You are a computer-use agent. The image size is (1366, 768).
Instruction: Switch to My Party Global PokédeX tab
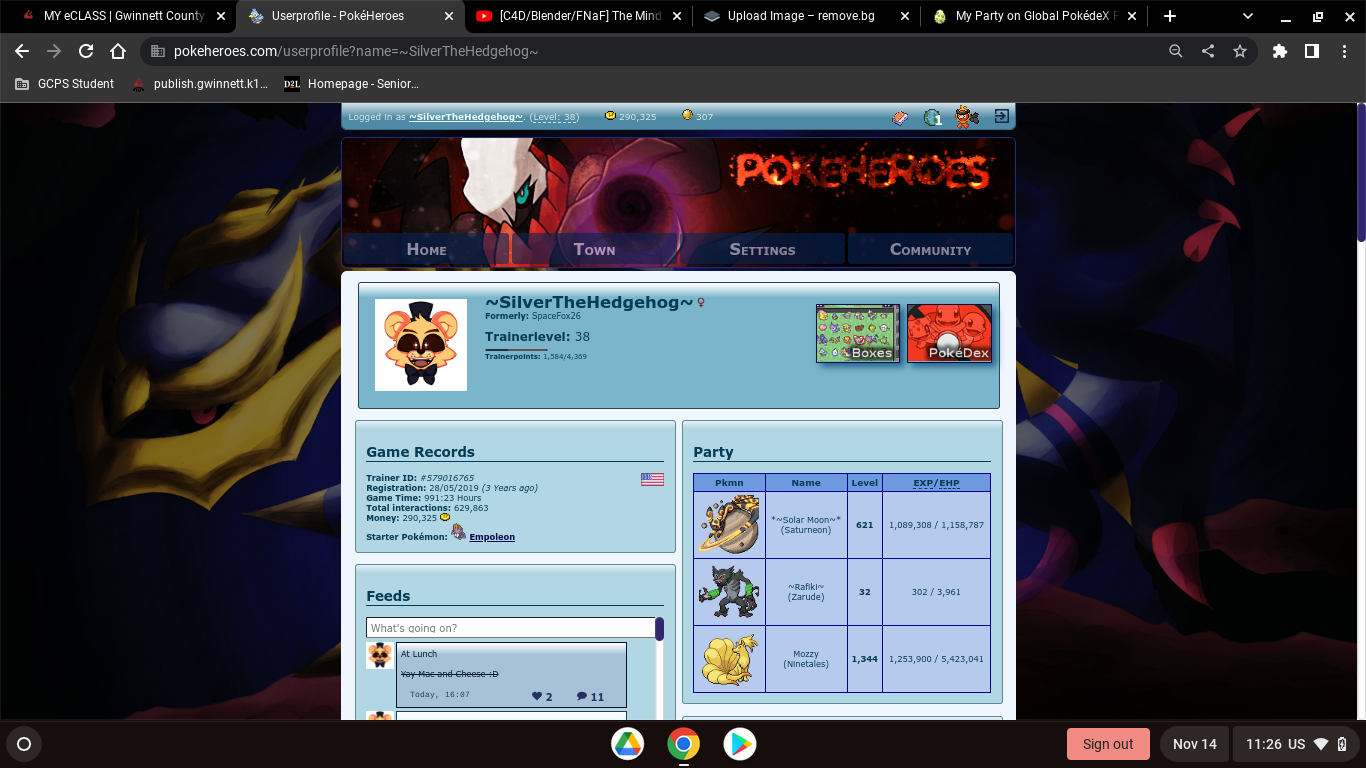[1035, 16]
